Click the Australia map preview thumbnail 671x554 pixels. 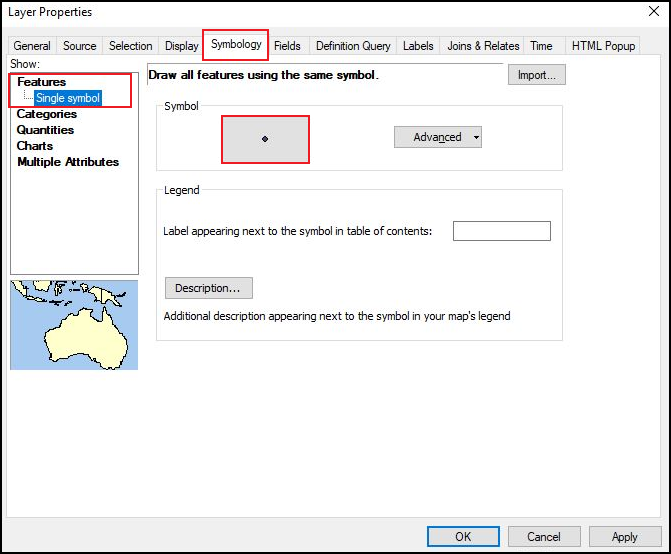[74, 325]
